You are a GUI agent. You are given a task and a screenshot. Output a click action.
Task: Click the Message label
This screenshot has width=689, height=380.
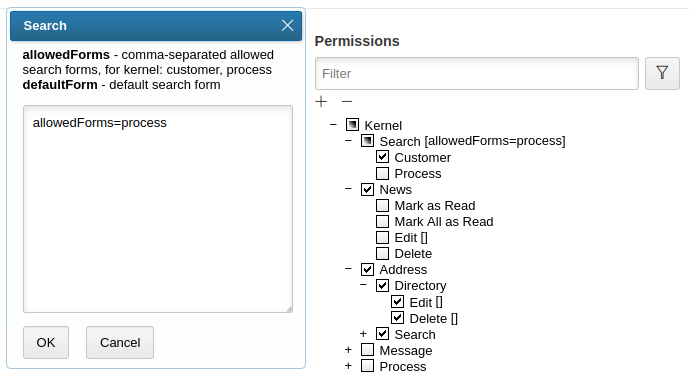coord(406,351)
